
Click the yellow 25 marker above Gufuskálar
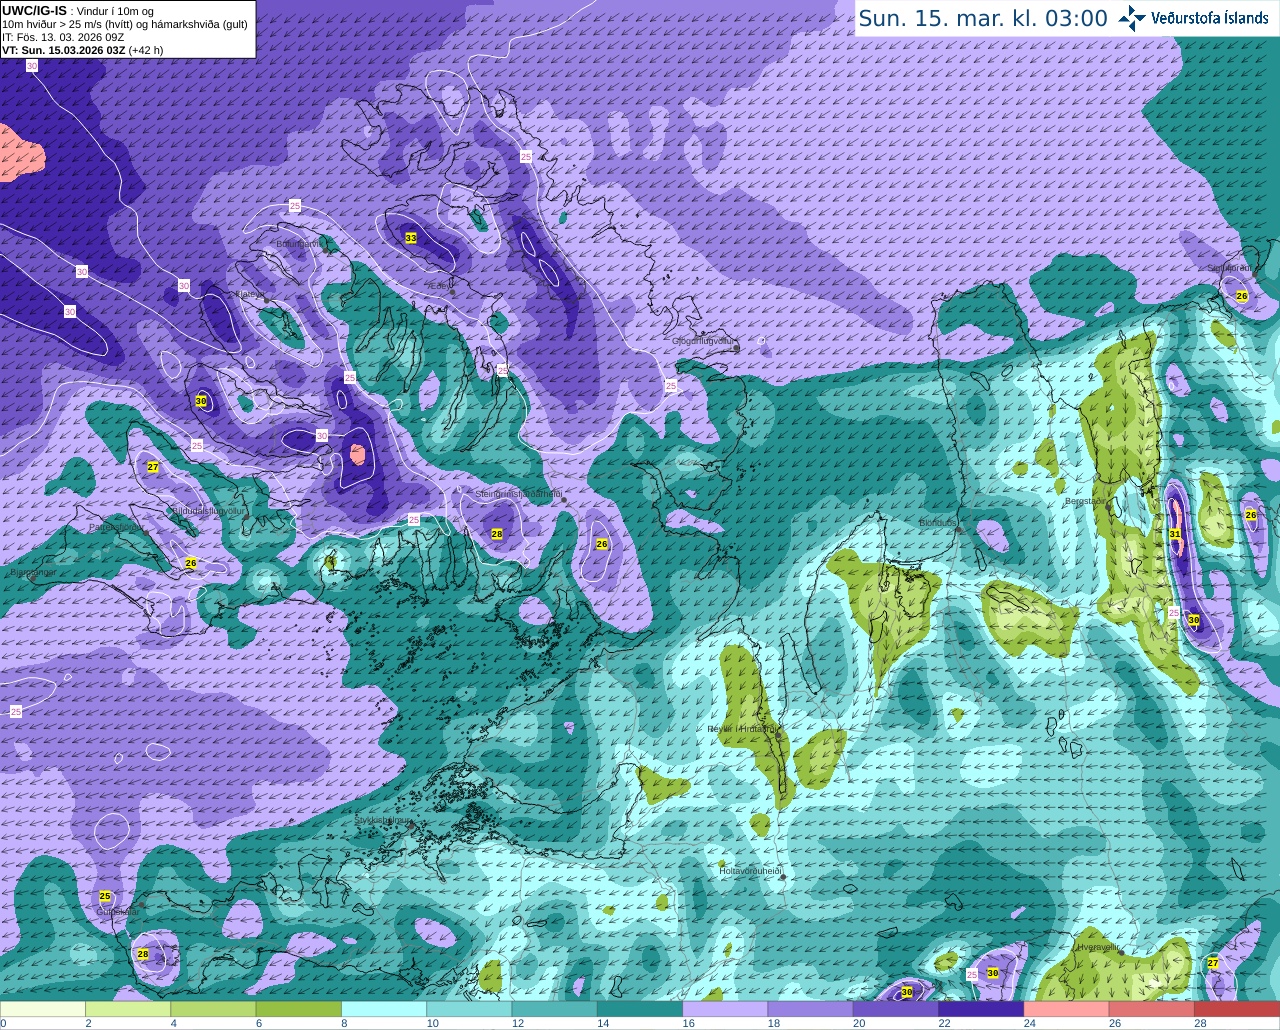(x=105, y=896)
